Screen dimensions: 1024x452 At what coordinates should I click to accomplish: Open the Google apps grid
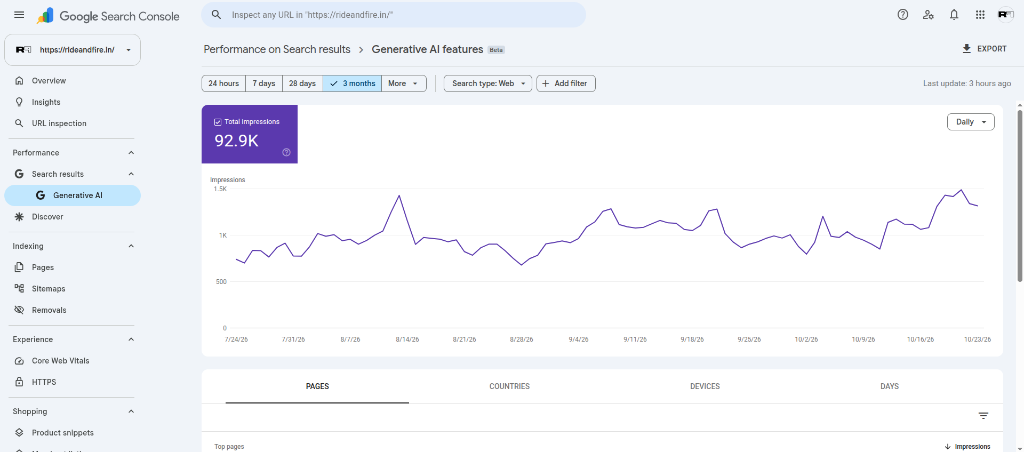(980, 14)
